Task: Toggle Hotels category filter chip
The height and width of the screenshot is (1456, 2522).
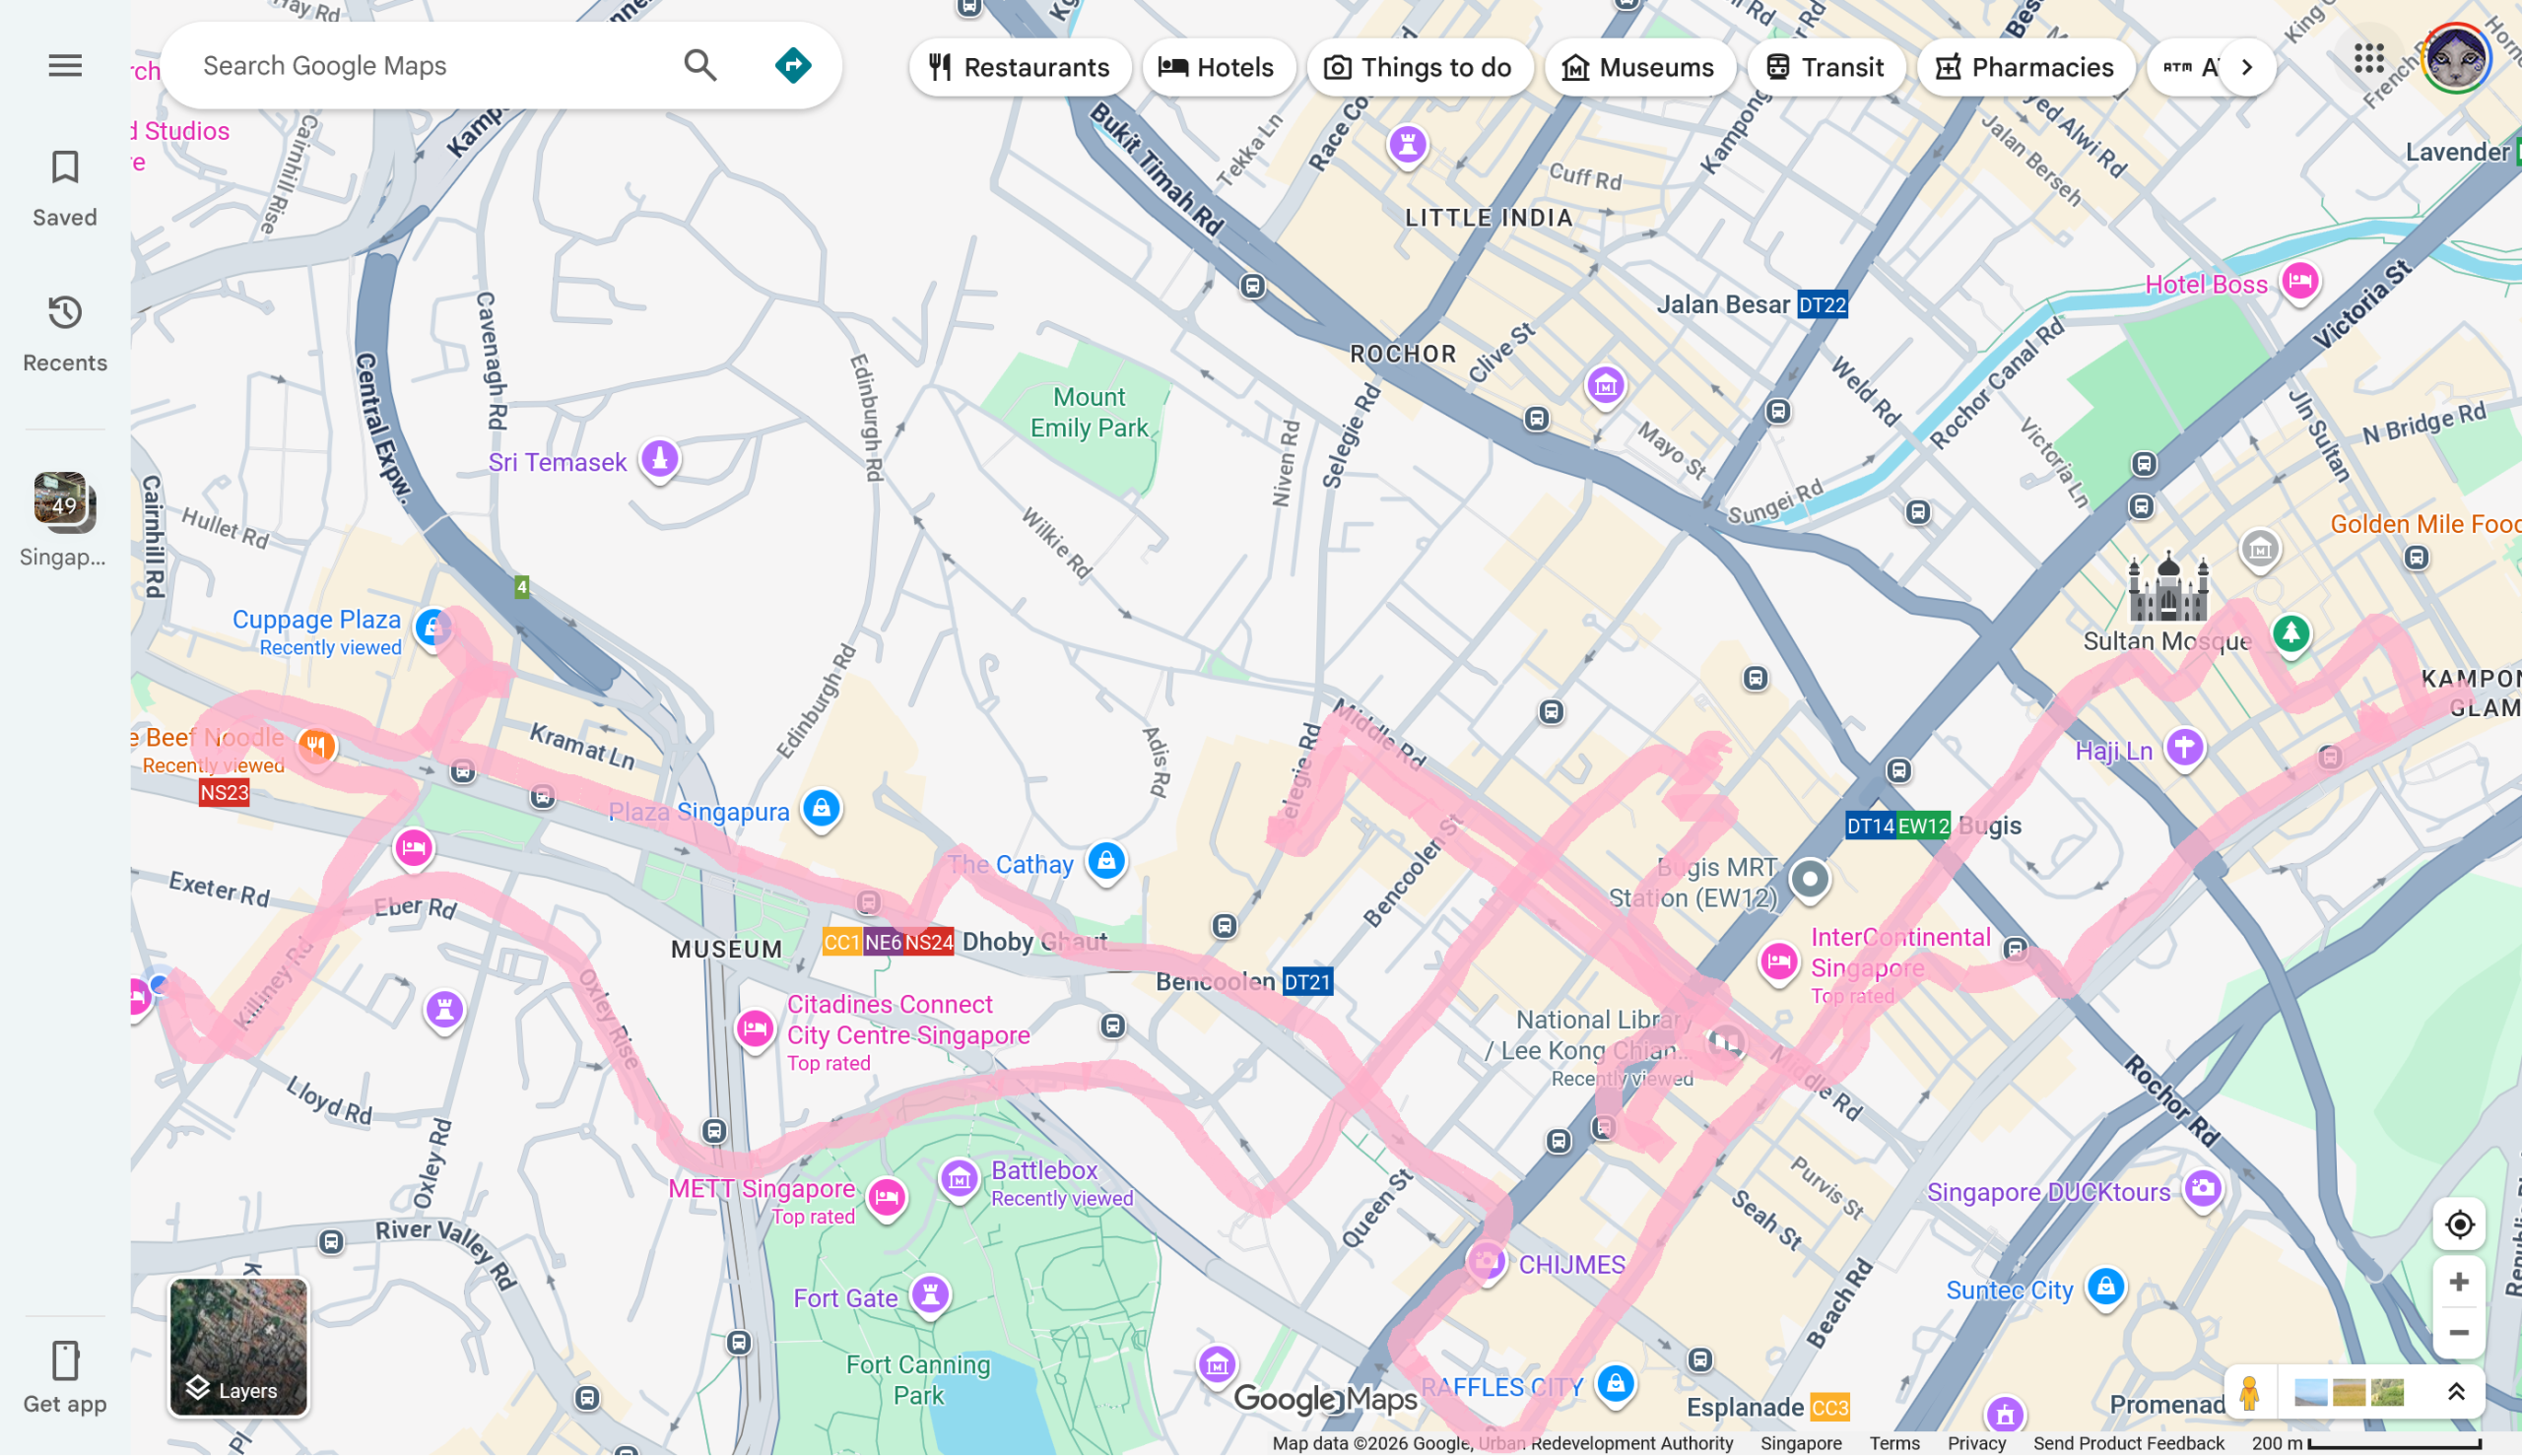Action: pyautogui.click(x=1217, y=67)
